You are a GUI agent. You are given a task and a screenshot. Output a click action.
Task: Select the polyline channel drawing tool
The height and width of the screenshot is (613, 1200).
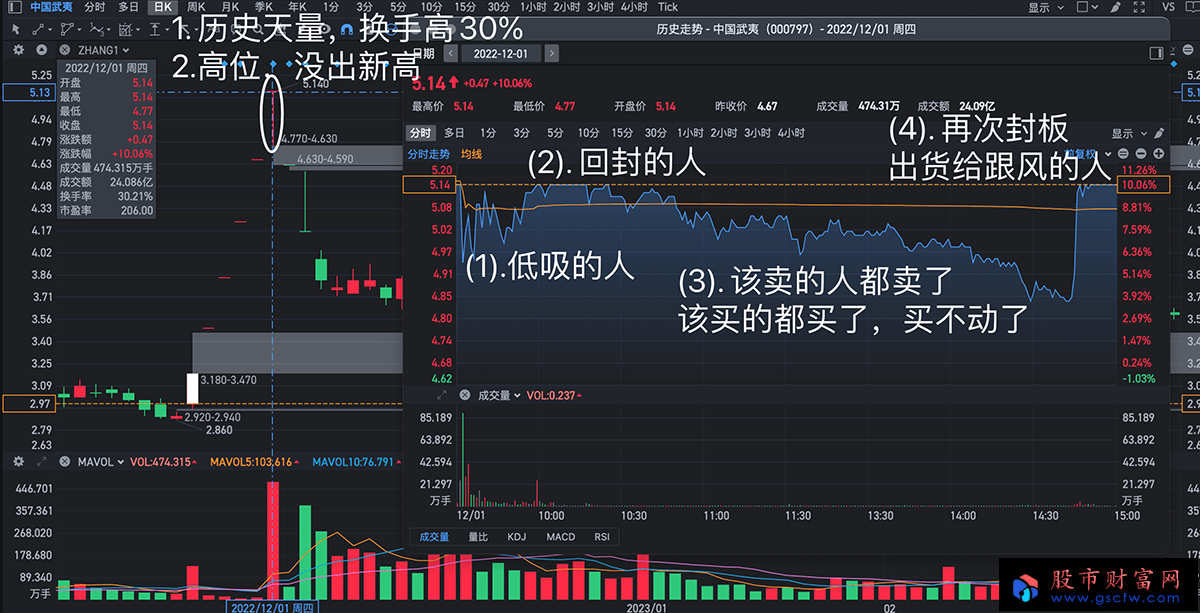[x=66, y=30]
